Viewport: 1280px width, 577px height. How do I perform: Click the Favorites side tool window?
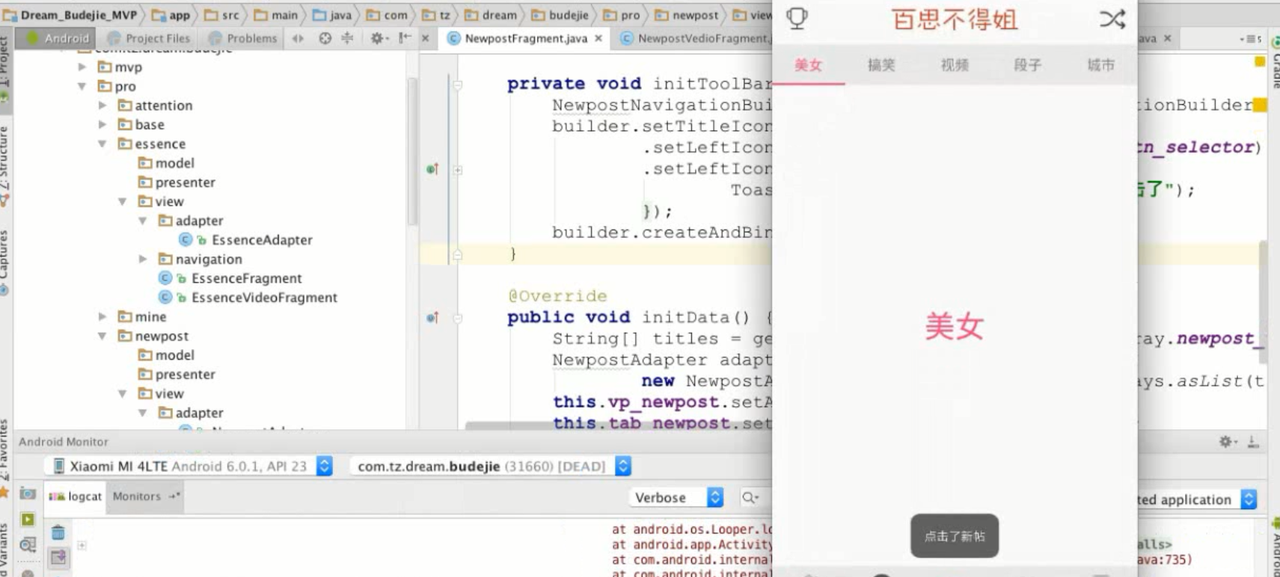[x=5, y=458]
